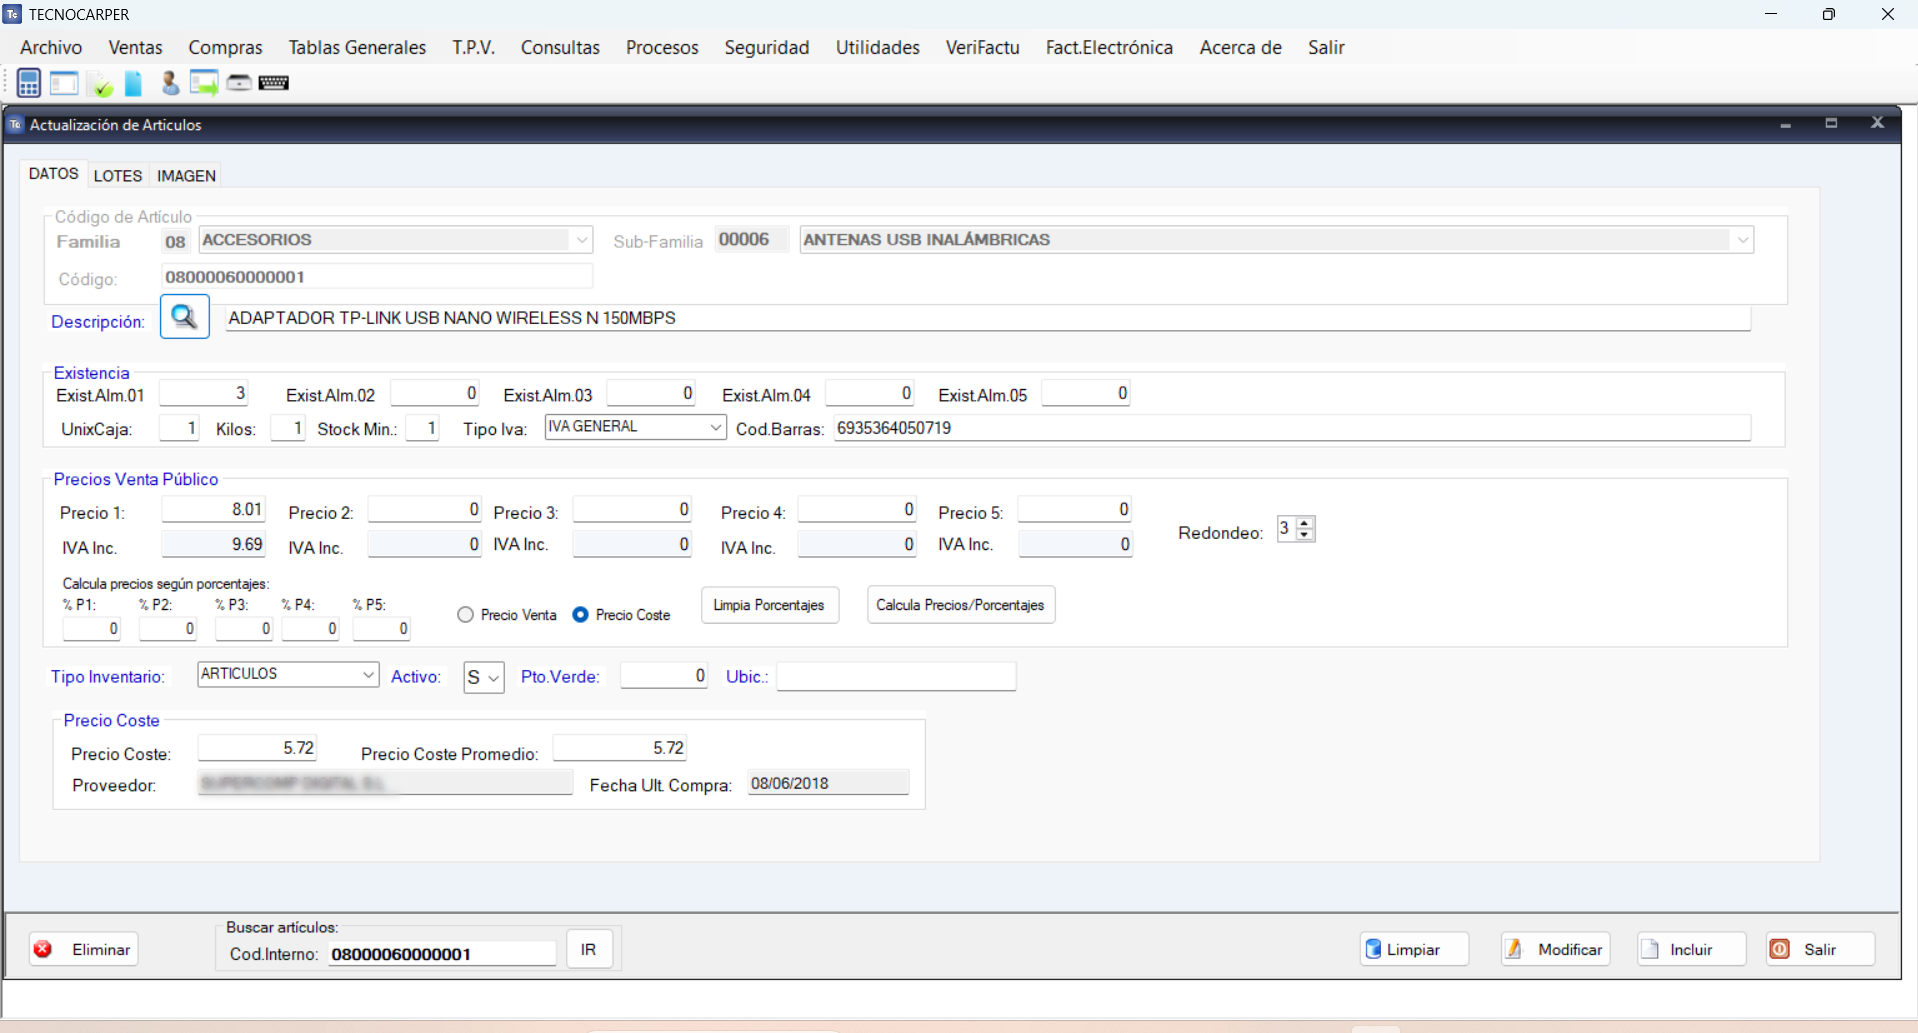Select the Precio Coste radio button
Screen dimensions: 1918x1033
(580, 615)
